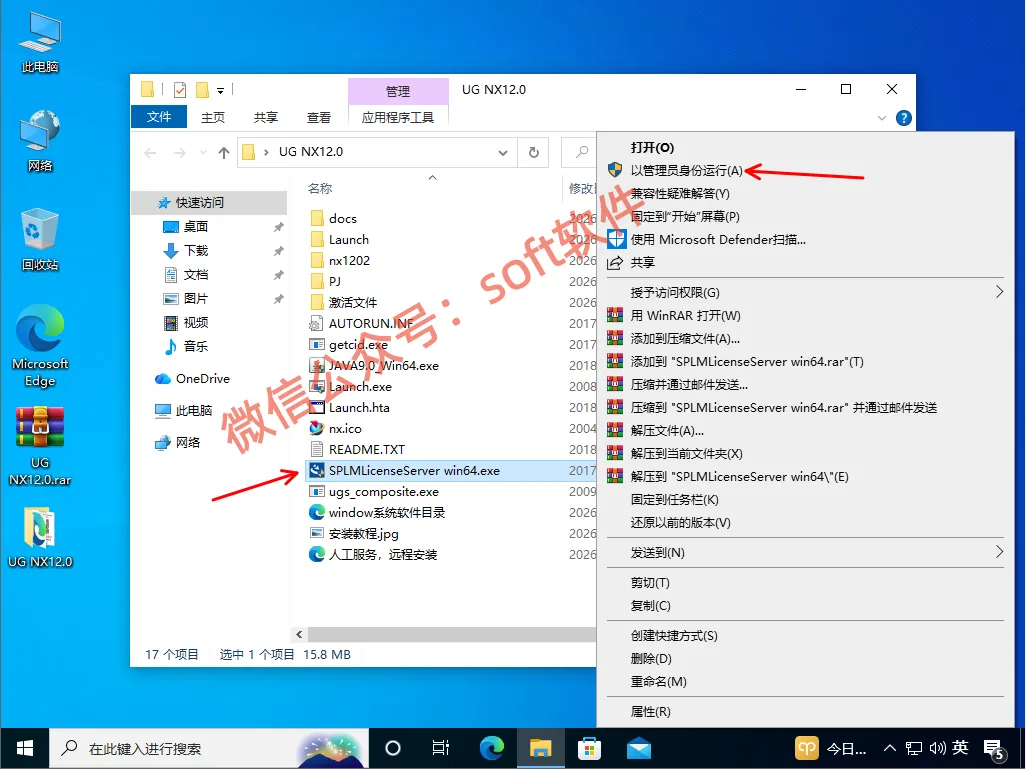Click the taskbar search box
This screenshot has height=769, width=1026.
pos(209,748)
